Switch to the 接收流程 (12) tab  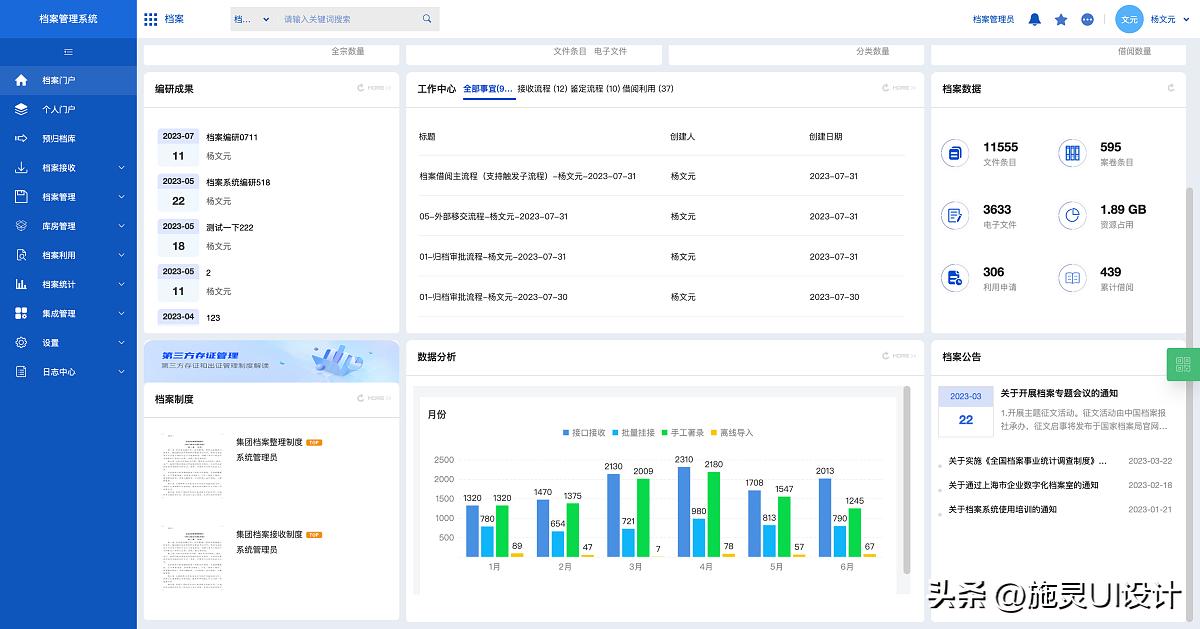pyautogui.click(x=542, y=89)
